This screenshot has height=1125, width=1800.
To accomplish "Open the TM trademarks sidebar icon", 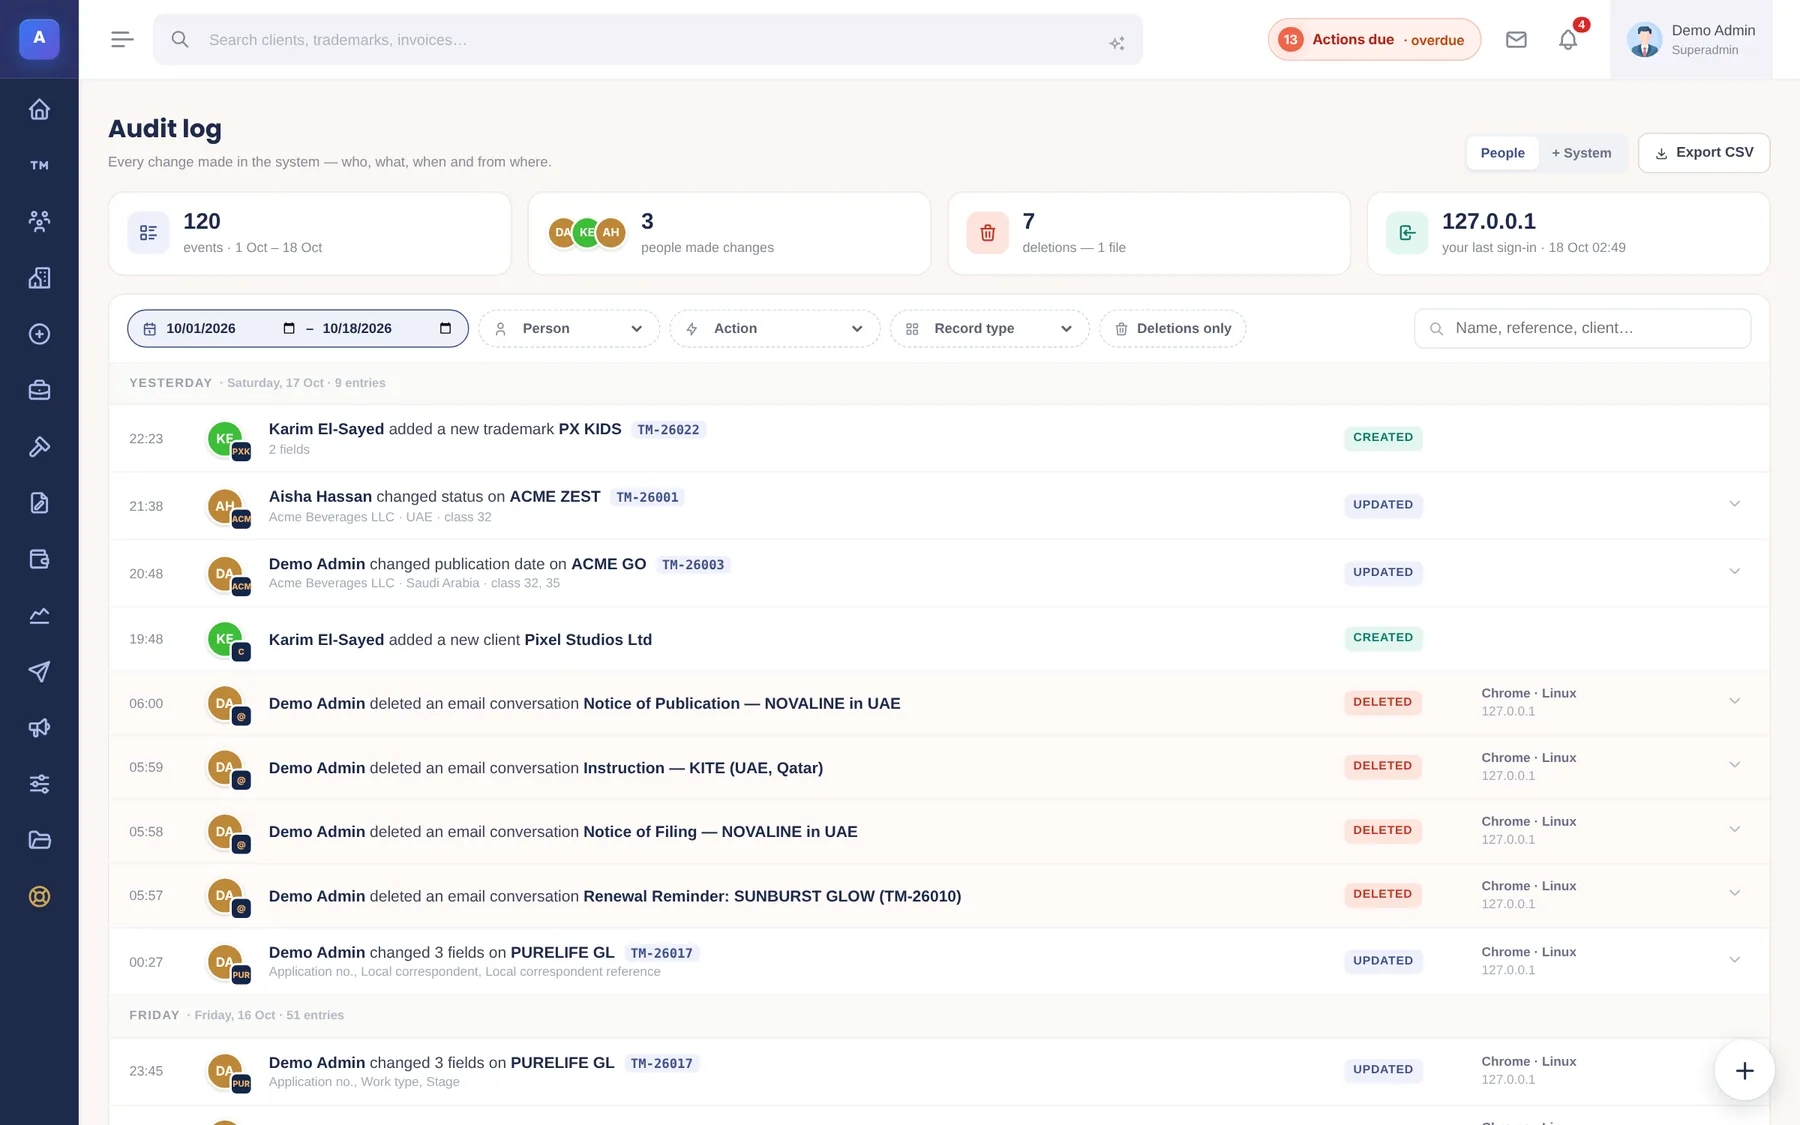I will click(x=39, y=165).
